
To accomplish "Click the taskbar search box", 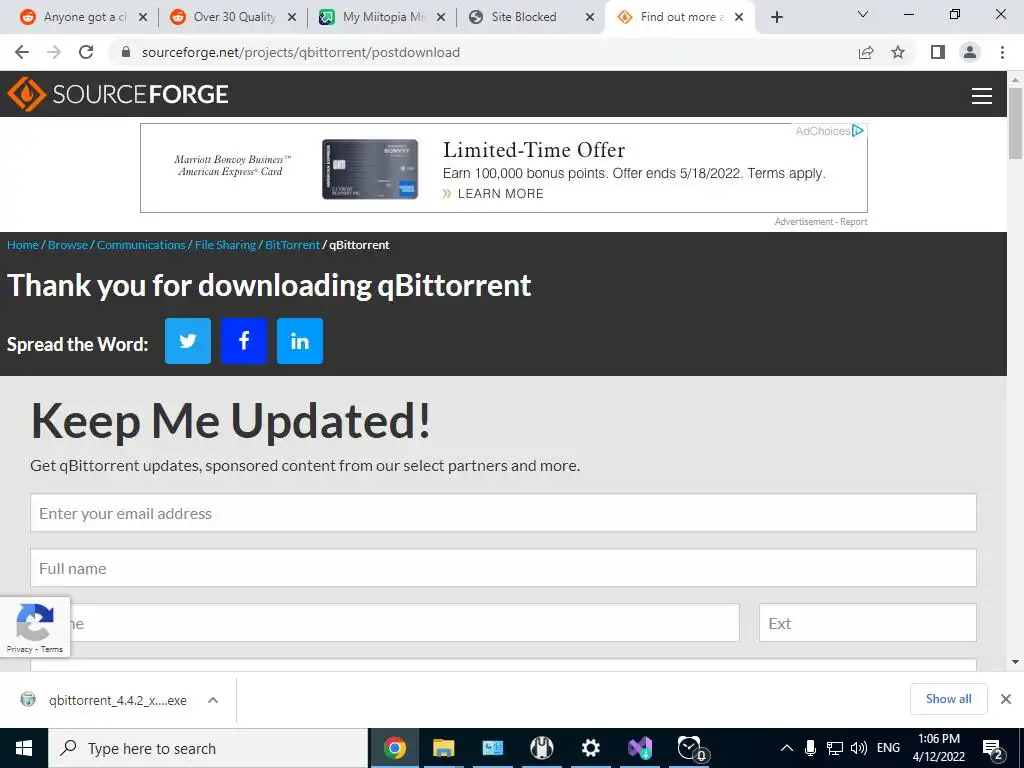I will (208, 748).
